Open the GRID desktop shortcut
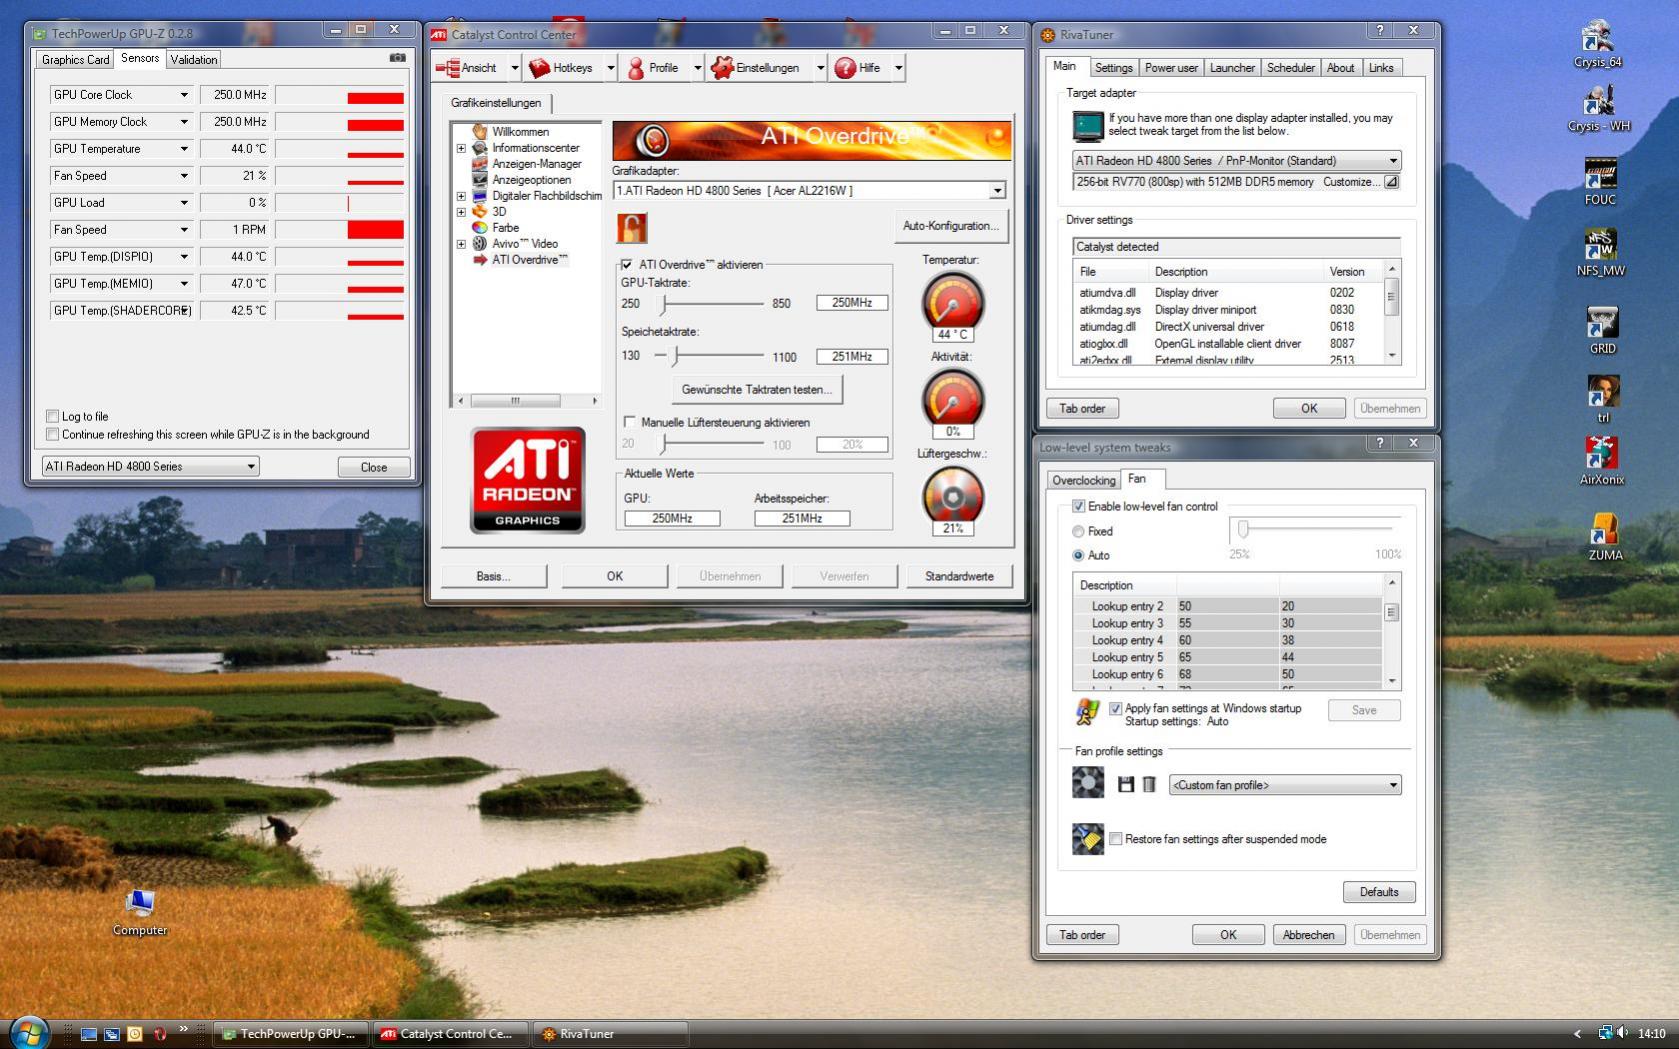The width and height of the screenshot is (1679, 1049). tap(1602, 331)
